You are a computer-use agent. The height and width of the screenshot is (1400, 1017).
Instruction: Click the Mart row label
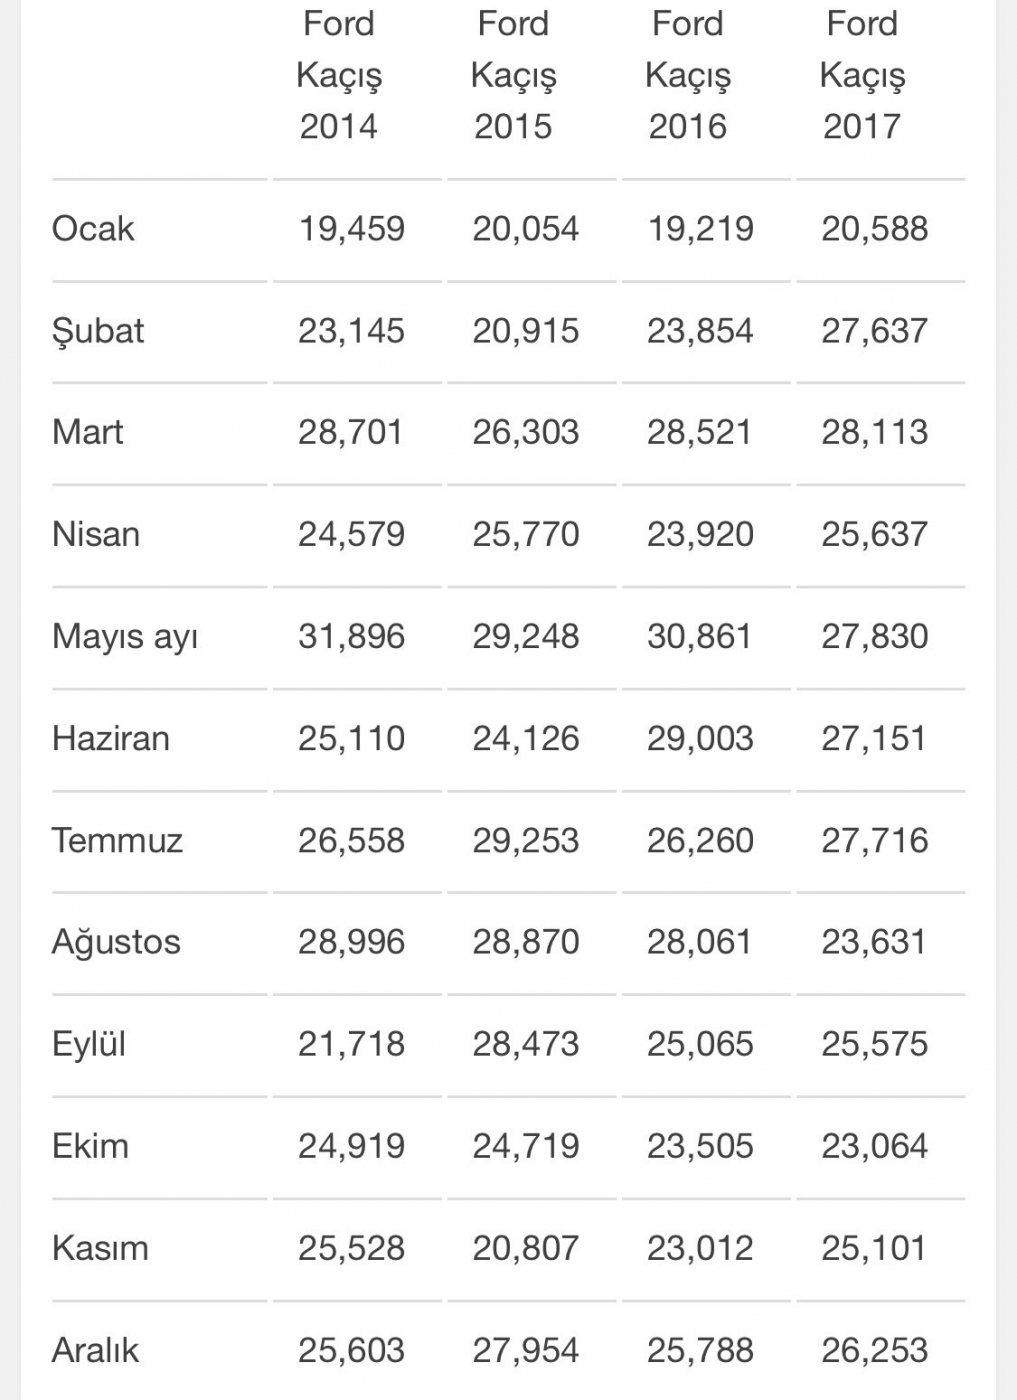pos(88,432)
